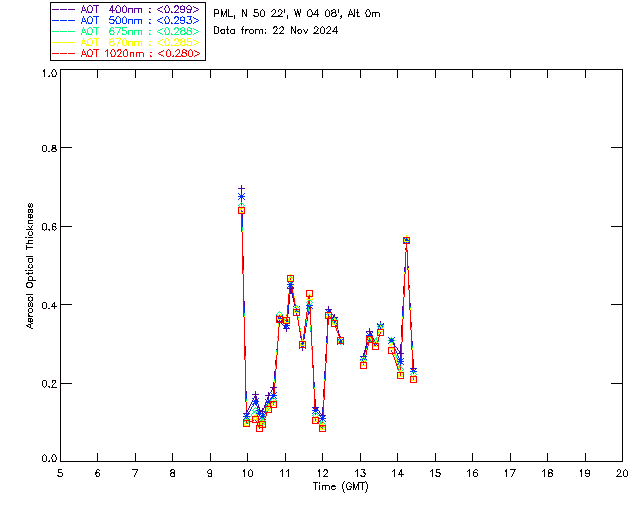Viewport: 640px width, 512px height.
Task: Click the 'Data from: 22 Nov 2024' text
Action: click(276, 30)
